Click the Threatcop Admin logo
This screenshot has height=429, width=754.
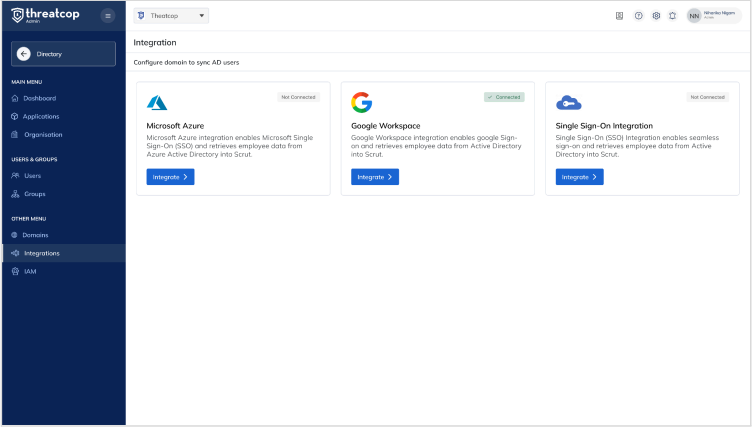click(45, 16)
